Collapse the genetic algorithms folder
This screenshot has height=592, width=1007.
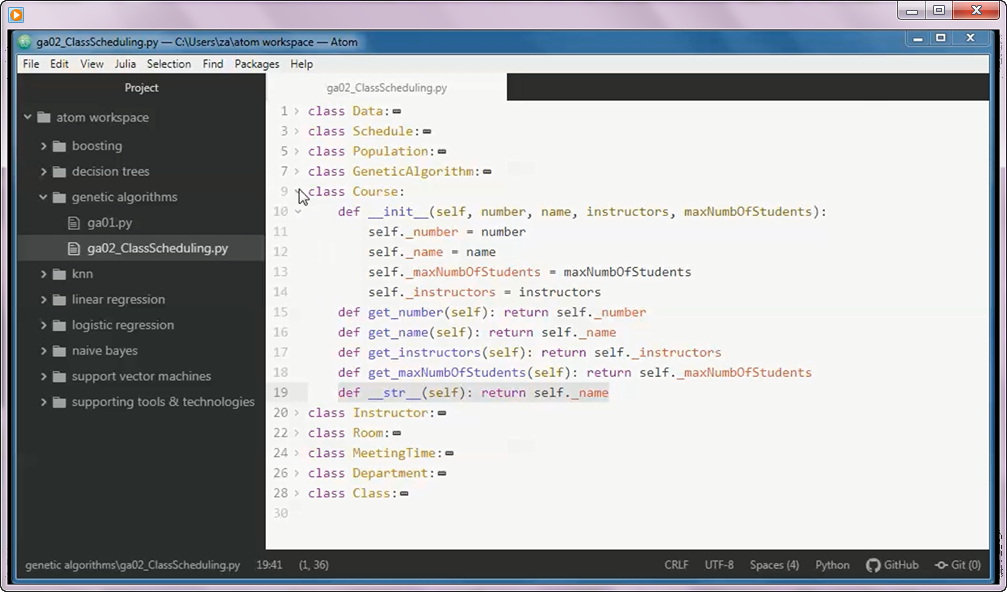coord(44,197)
